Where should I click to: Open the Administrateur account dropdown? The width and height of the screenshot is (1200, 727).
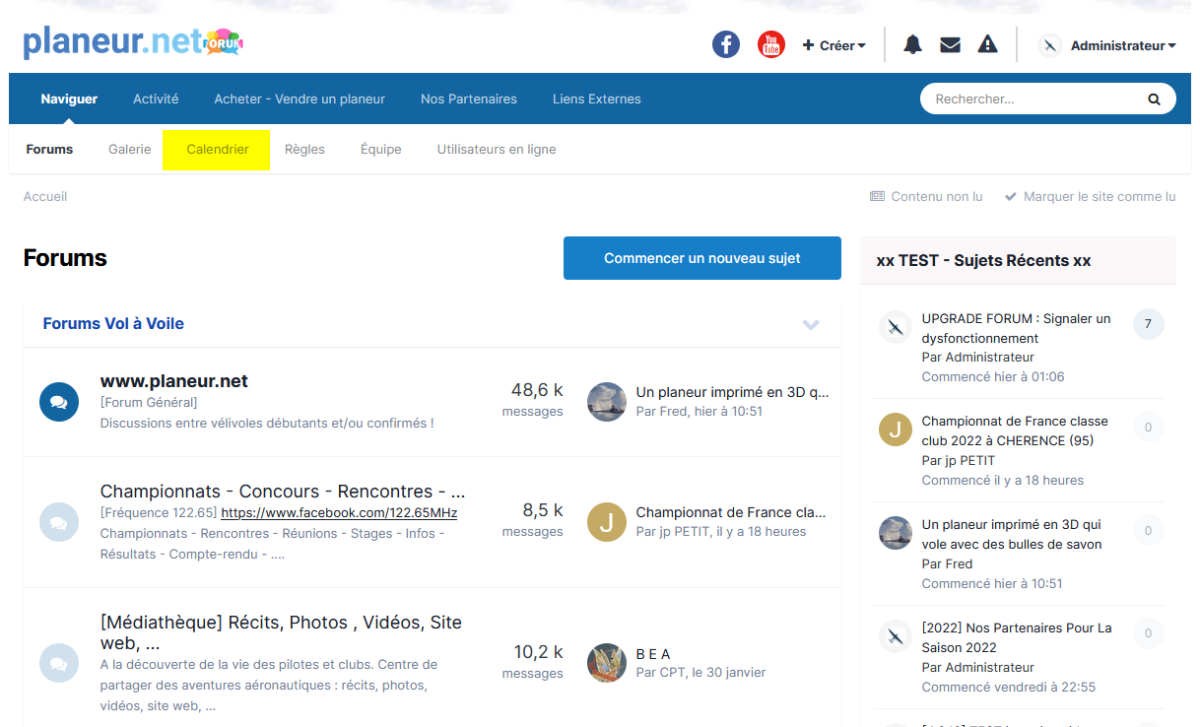point(1123,45)
